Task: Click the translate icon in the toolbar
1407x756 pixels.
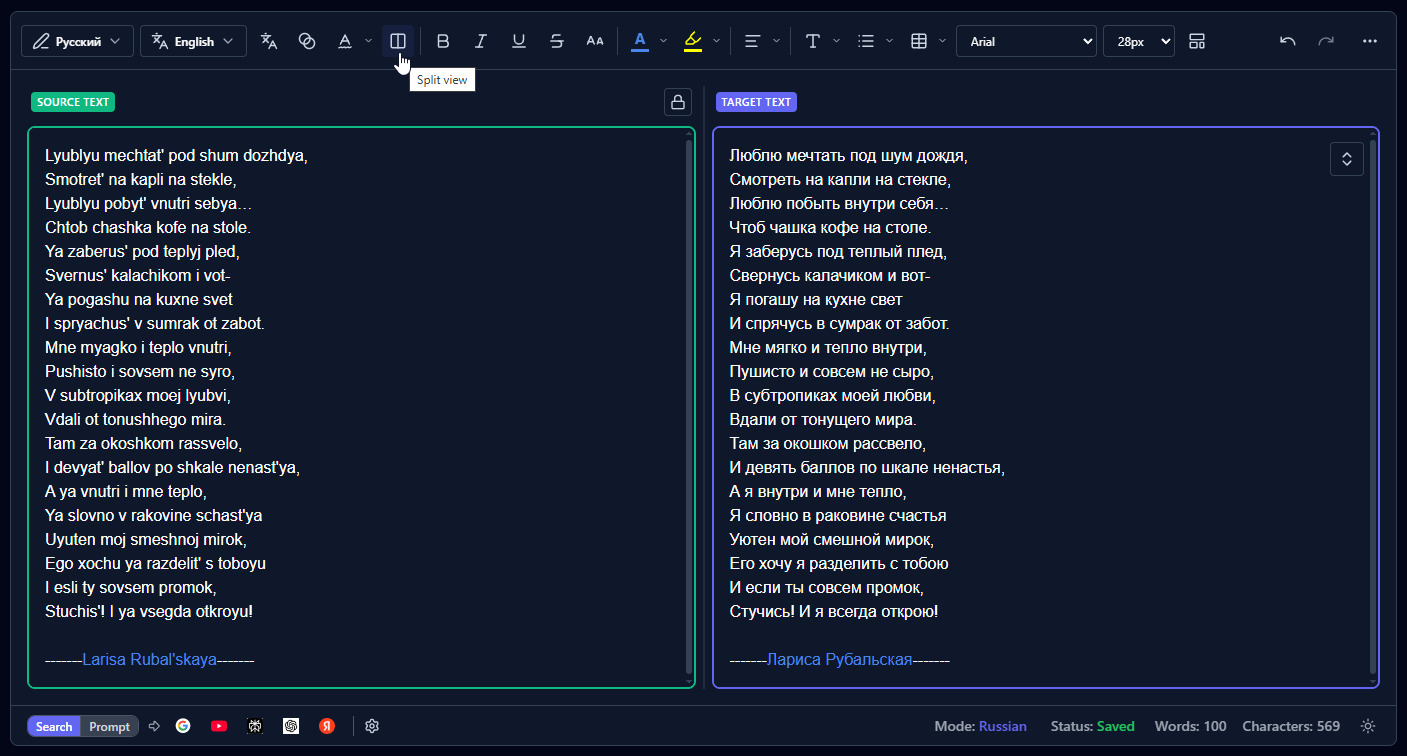Action: [269, 41]
